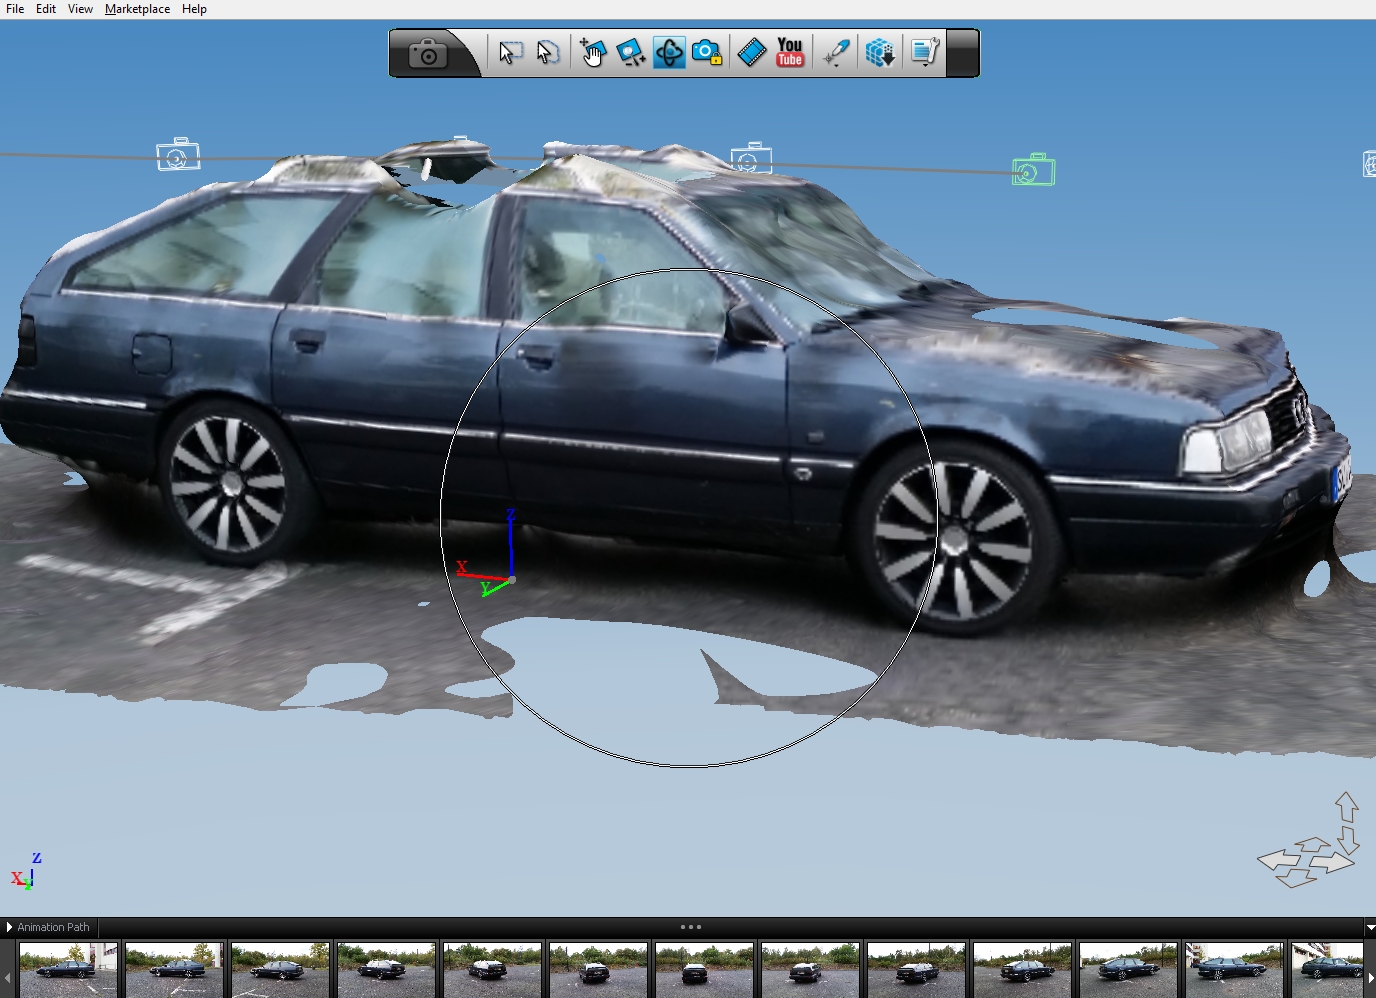Click the up arrow on navigation widget

1346,805
